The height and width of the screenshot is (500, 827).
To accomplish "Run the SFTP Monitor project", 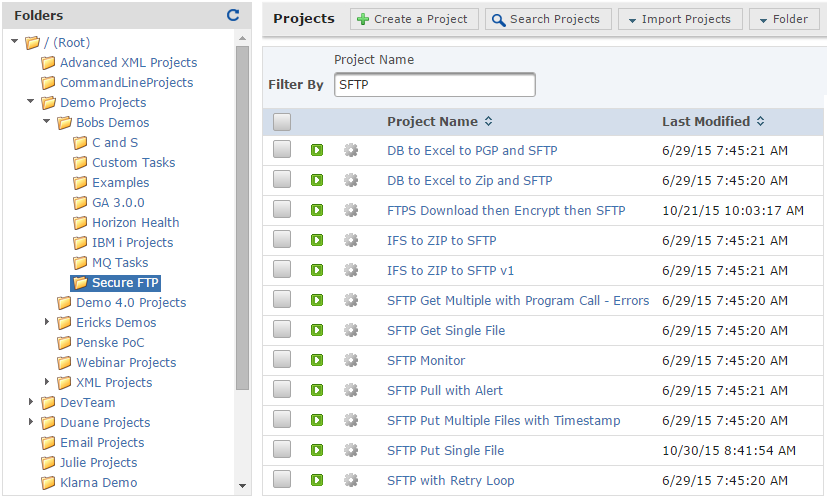I will pyautogui.click(x=317, y=361).
